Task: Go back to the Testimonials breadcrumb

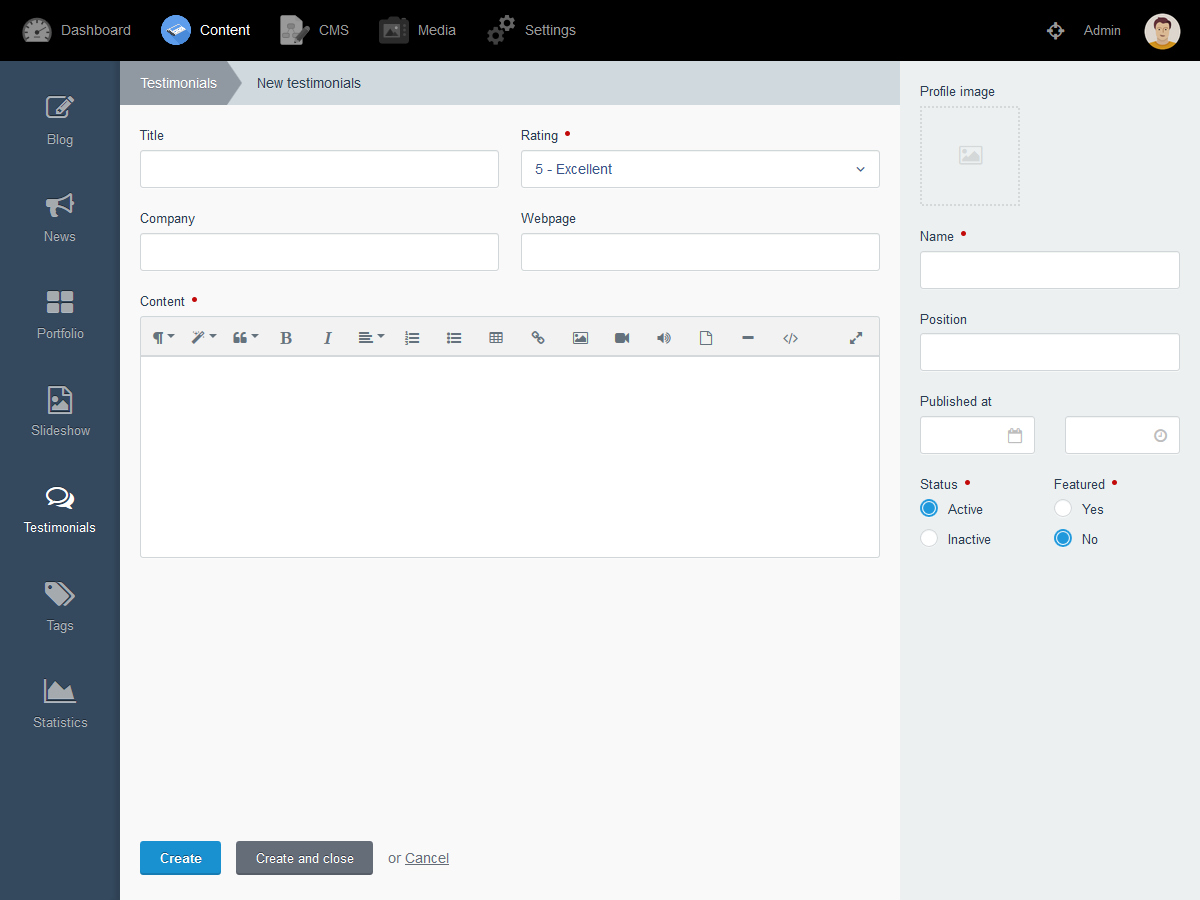Action: click(x=178, y=83)
